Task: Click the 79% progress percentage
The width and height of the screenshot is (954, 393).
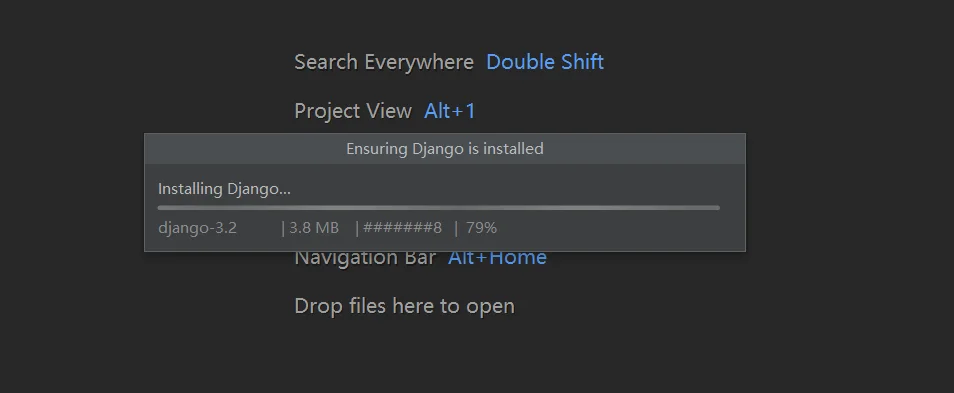Action: pyautogui.click(x=481, y=228)
